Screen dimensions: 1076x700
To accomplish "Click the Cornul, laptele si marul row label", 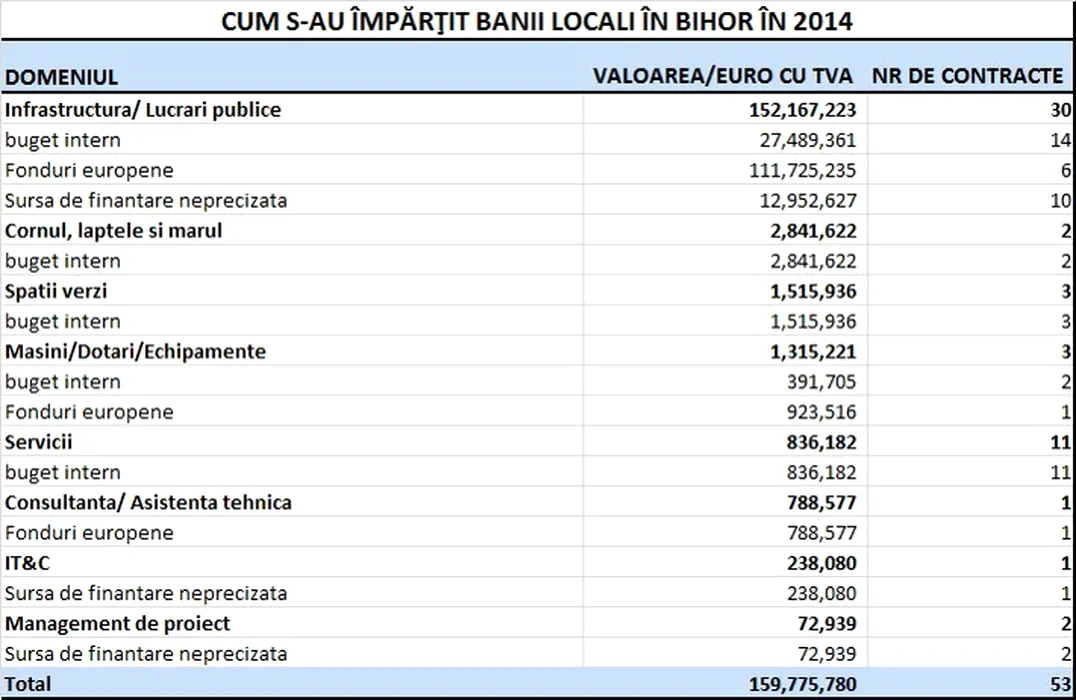I will coord(113,231).
